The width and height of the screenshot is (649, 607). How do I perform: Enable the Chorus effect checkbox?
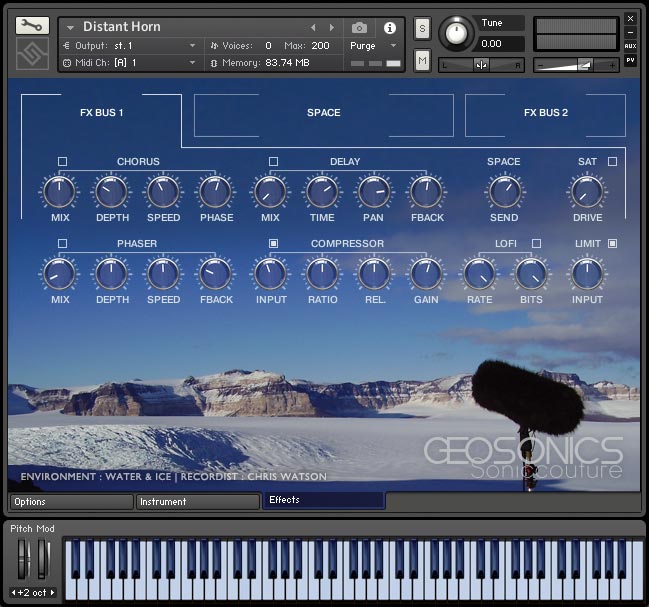(x=62, y=161)
